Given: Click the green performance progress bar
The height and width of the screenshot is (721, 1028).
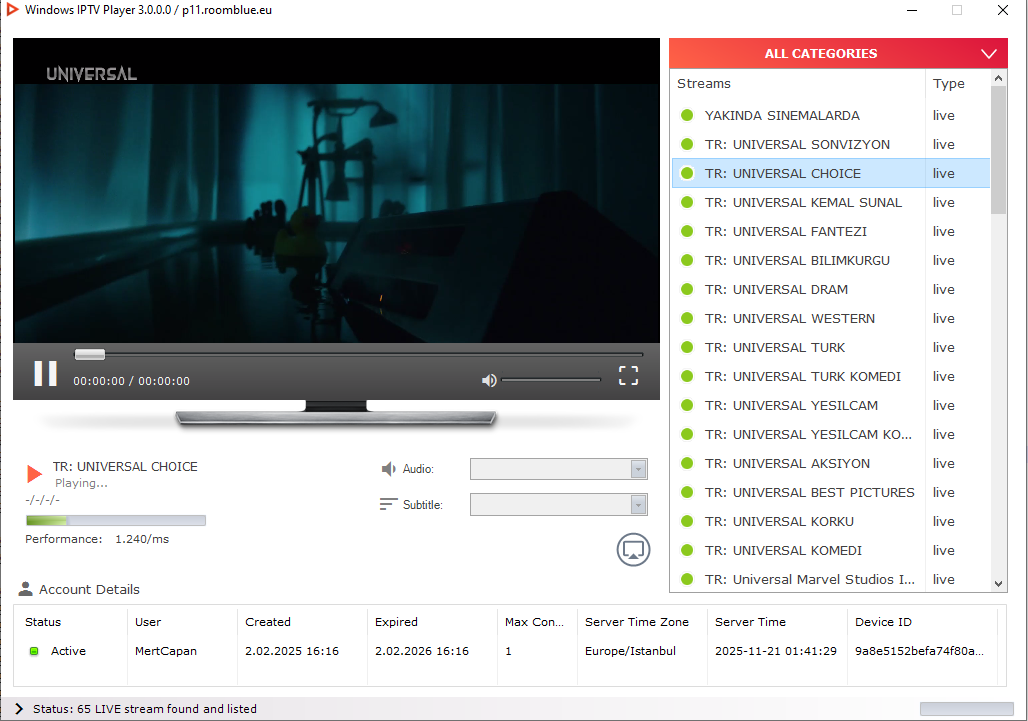Looking at the screenshot, I should (115, 520).
